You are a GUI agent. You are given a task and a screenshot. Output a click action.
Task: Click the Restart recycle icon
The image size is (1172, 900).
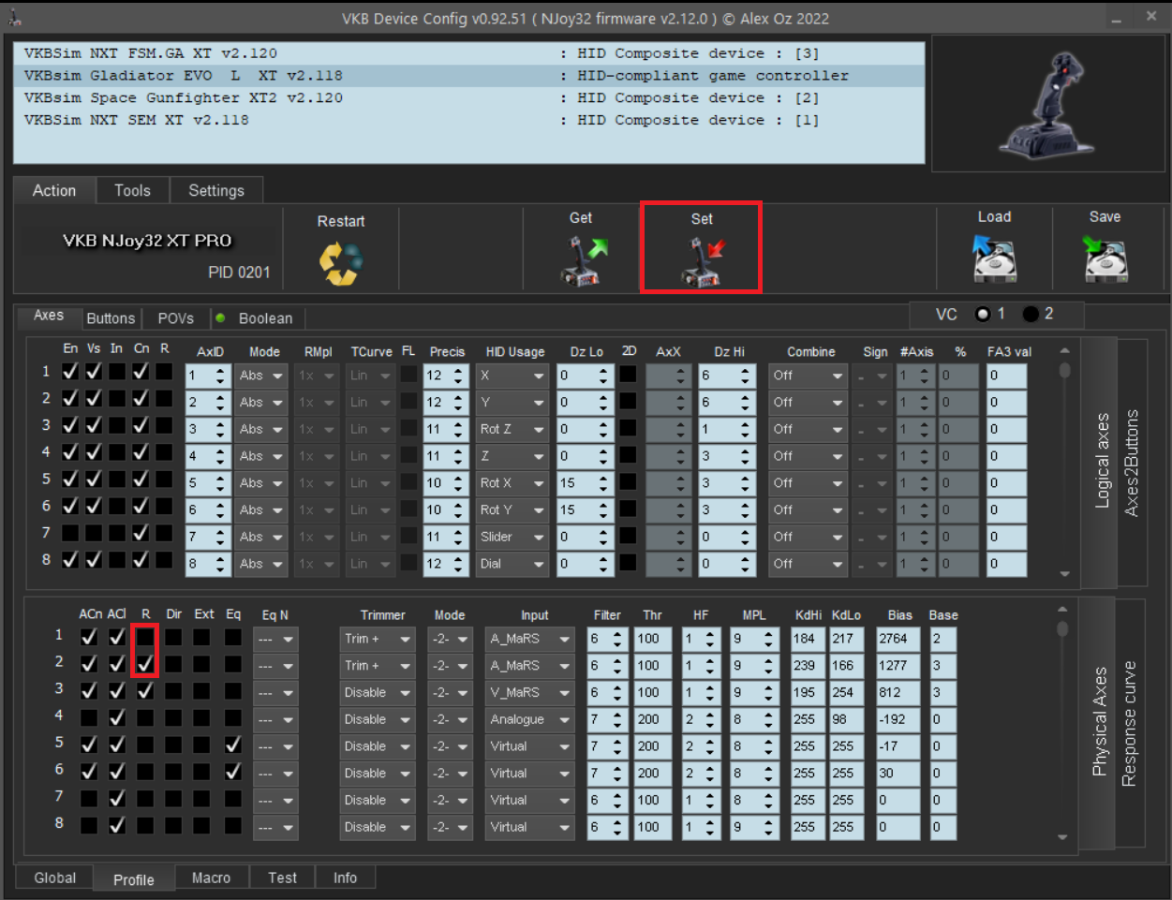[x=341, y=263]
